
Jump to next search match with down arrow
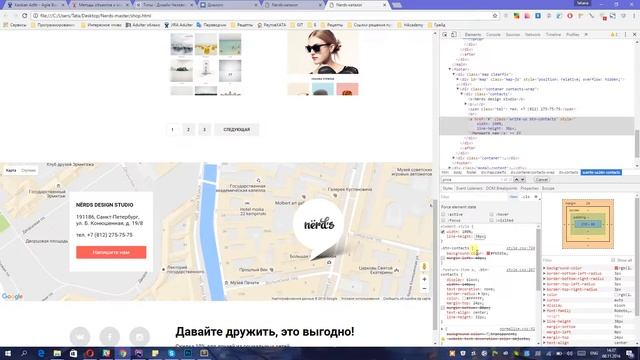tap(522, 180)
